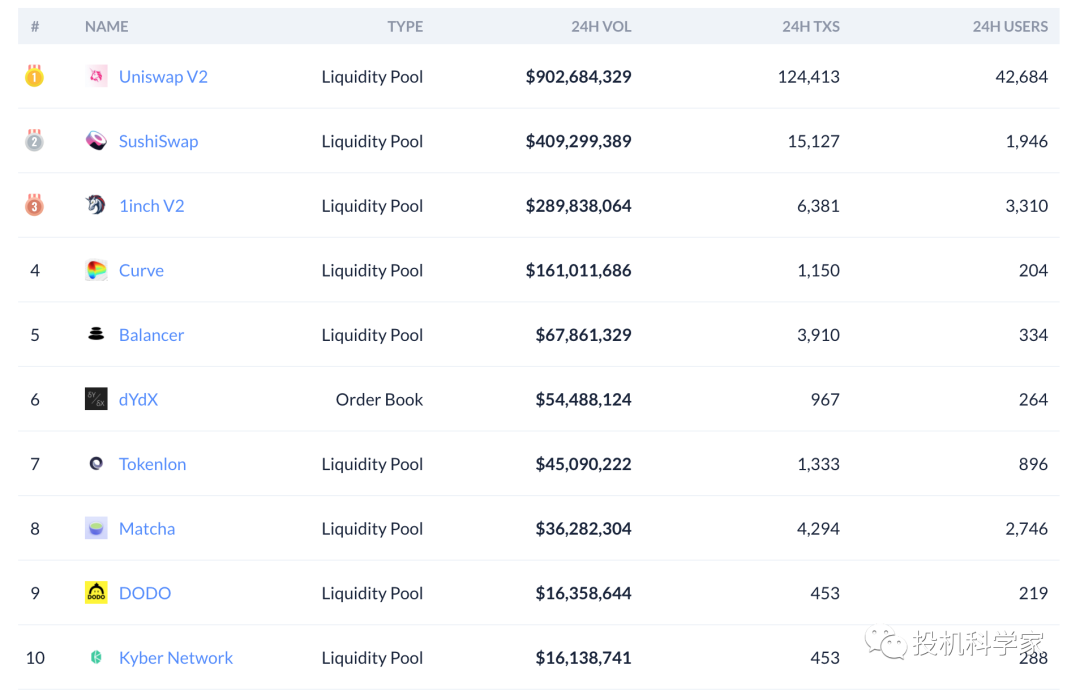The width and height of the screenshot is (1080, 691).
Task: Click the Curve rainbow logo icon
Action: 96,270
